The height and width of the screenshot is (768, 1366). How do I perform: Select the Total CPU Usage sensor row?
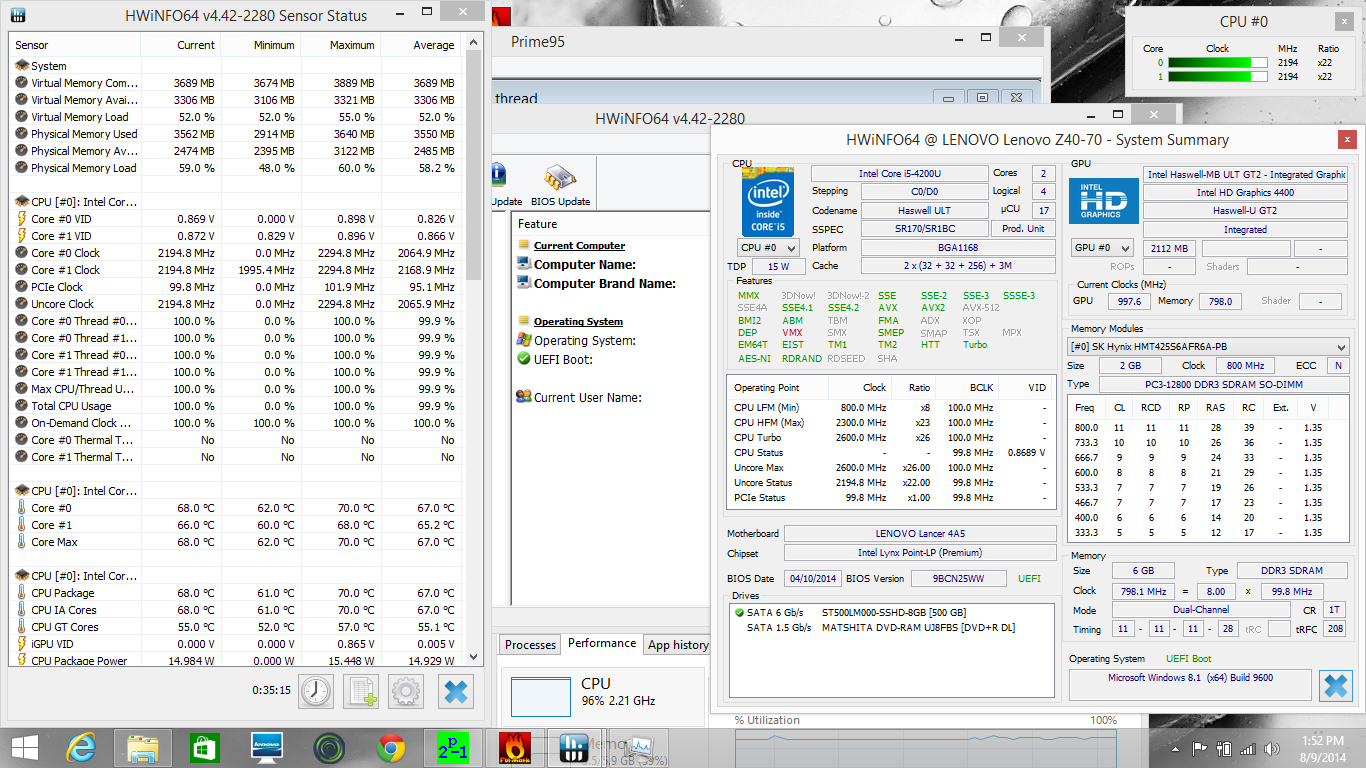tap(236, 406)
